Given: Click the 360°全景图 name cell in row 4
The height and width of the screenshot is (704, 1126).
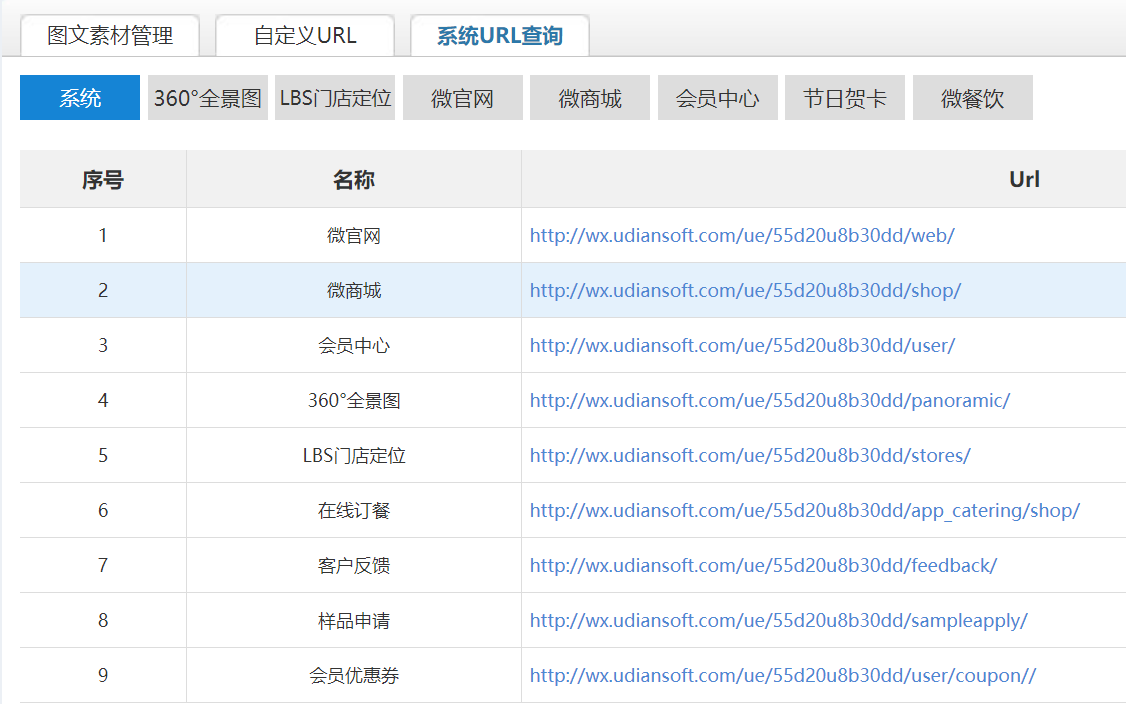Looking at the screenshot, I should (353, 400).
